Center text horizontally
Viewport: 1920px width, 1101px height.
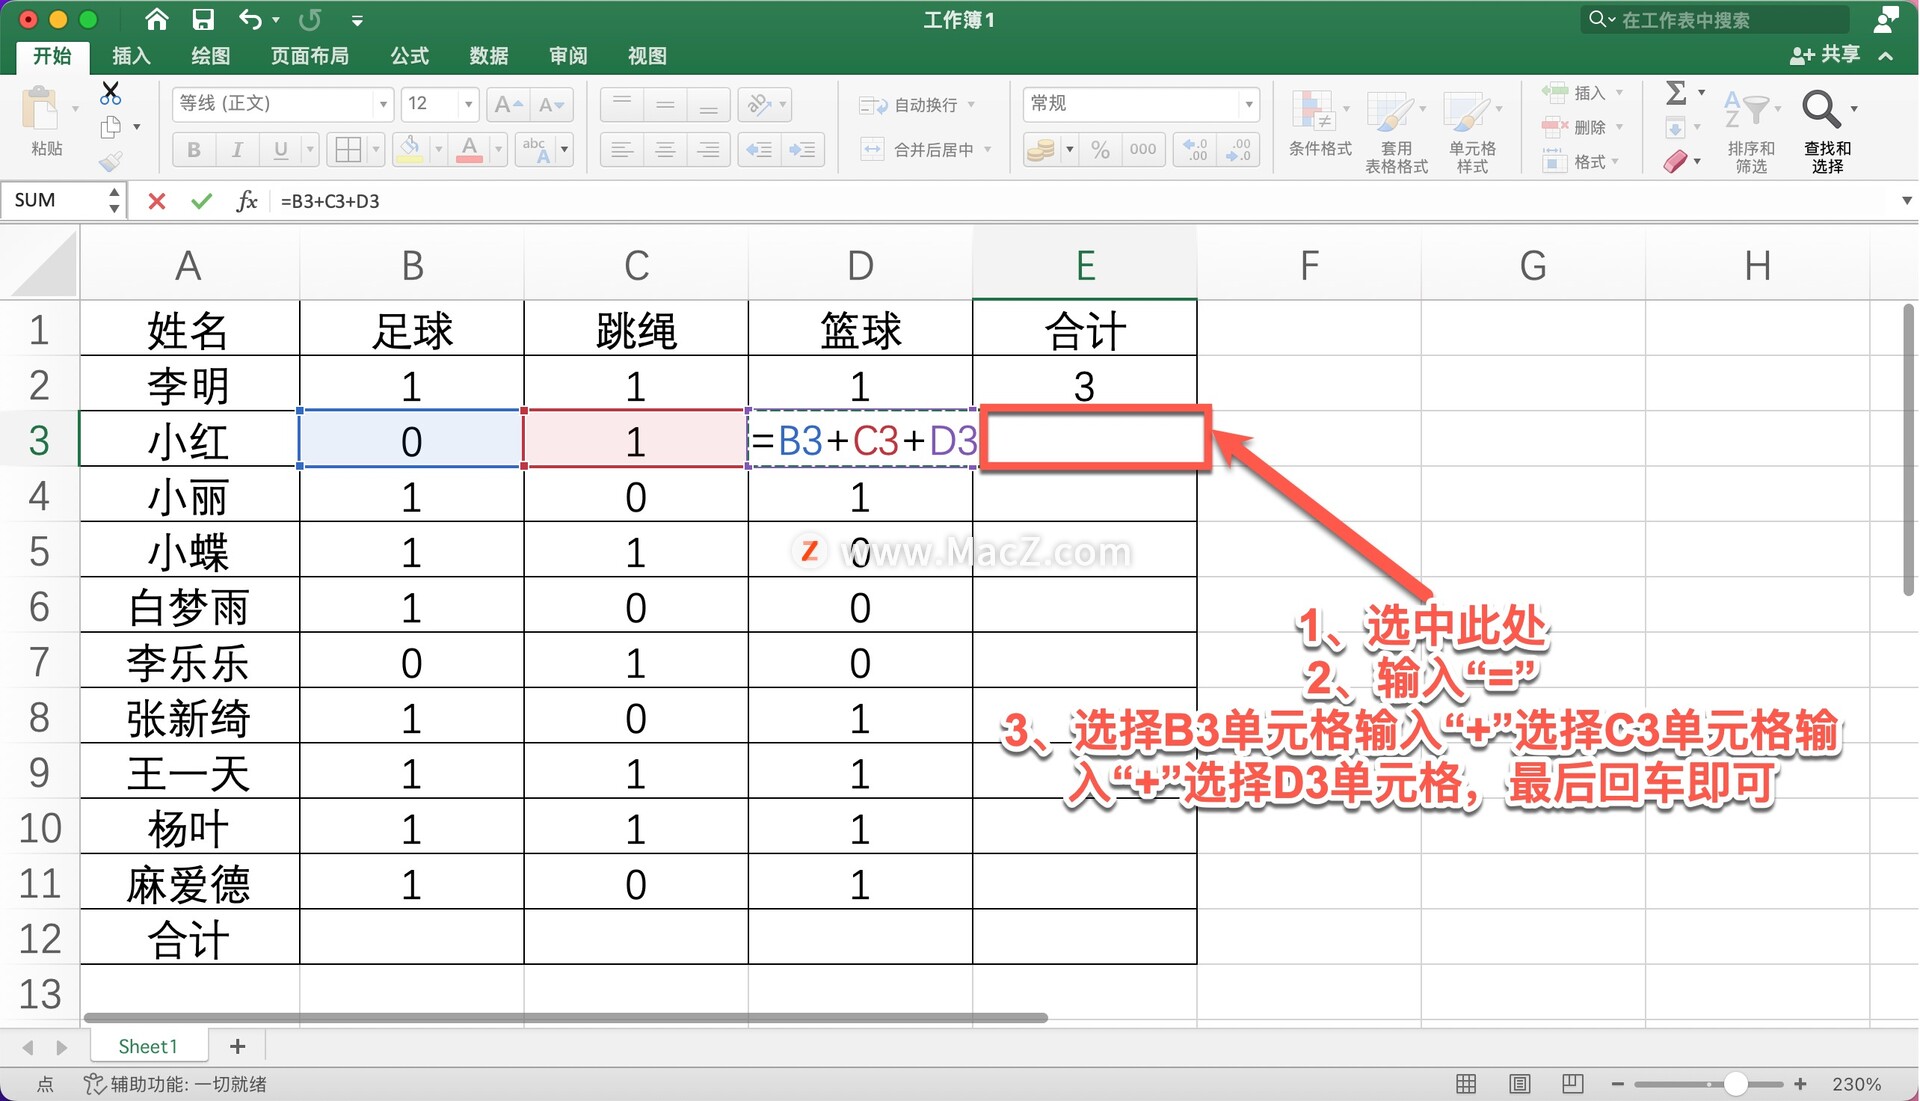665,150
